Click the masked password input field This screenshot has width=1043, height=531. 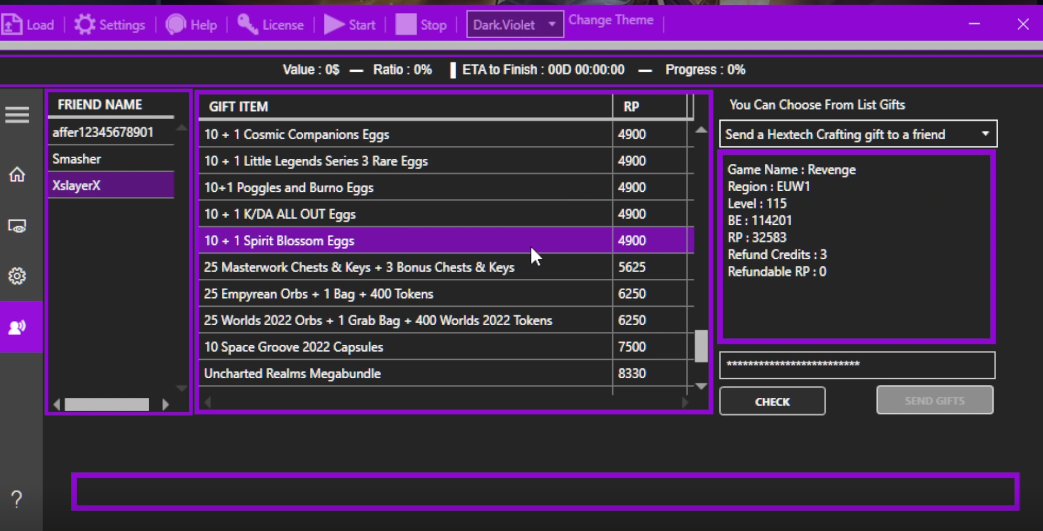coord(857,365)
